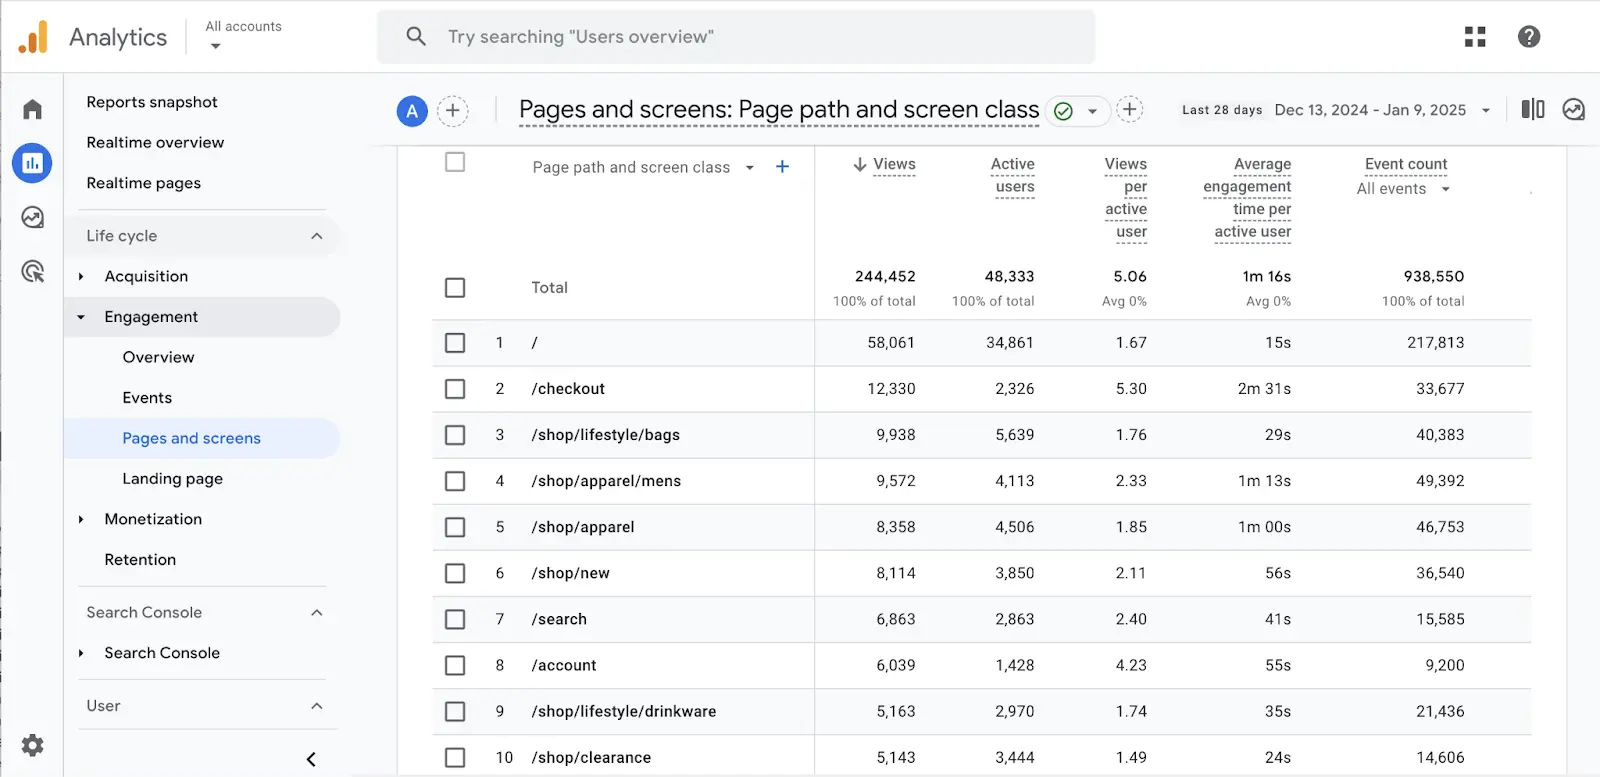
Task: Open Admin settings gear icon
Action: click(x=32, y=745)
